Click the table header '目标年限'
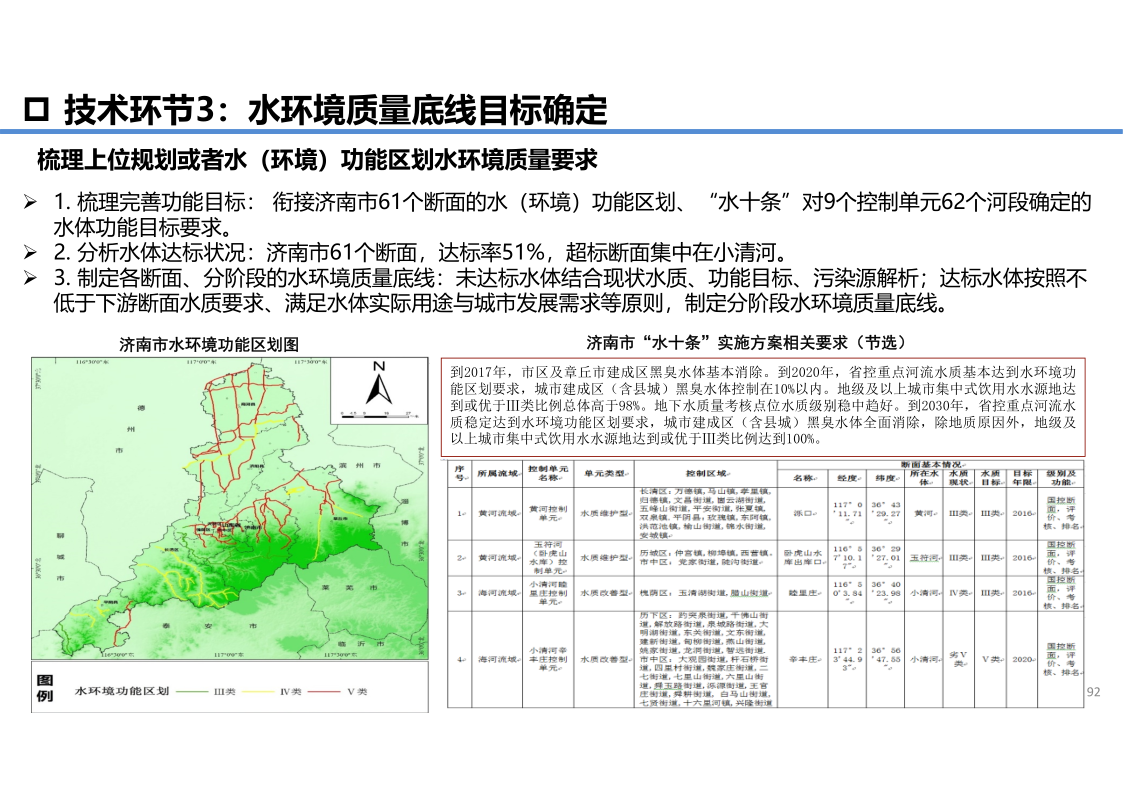 point(1022,478)
